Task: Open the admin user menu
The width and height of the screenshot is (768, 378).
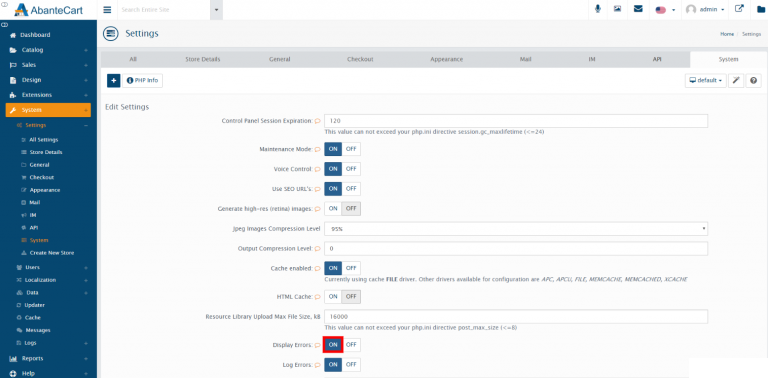Action: coord(705,10)
